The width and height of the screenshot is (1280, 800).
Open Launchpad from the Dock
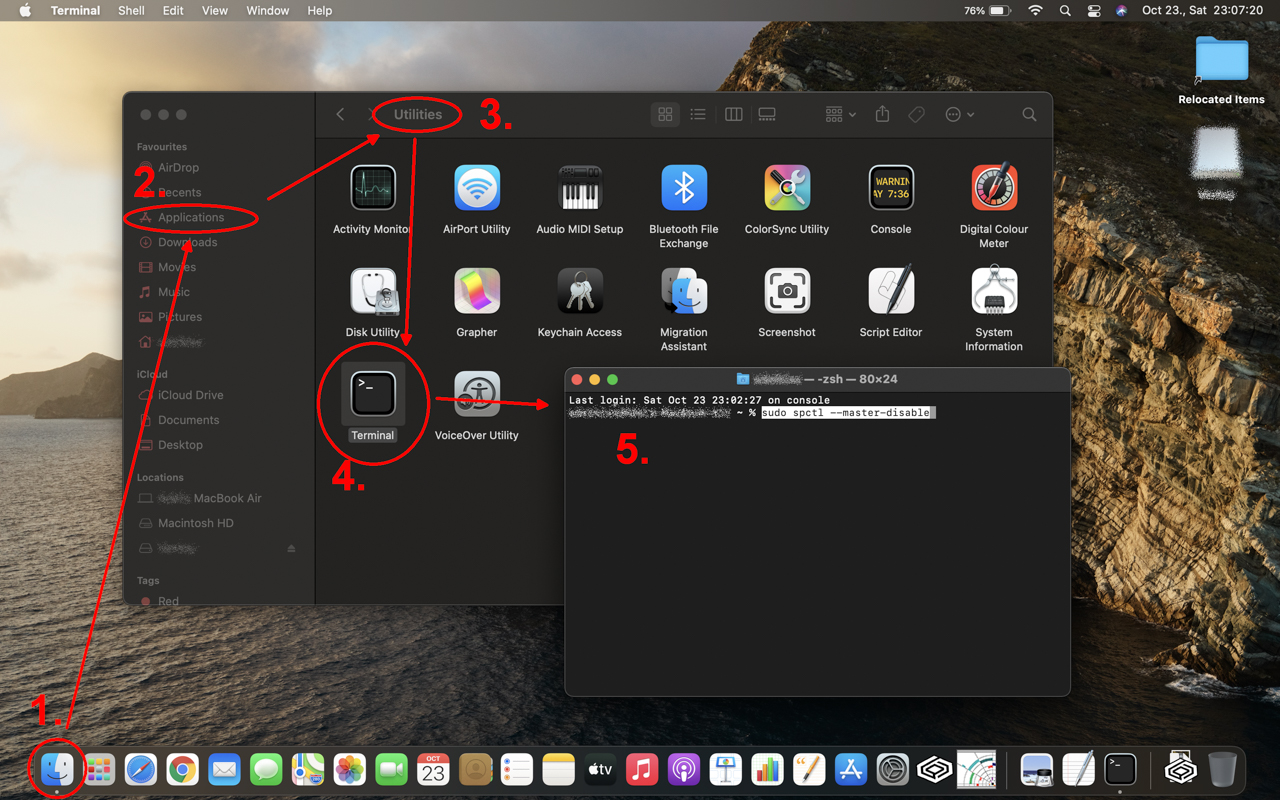[99, 769]
